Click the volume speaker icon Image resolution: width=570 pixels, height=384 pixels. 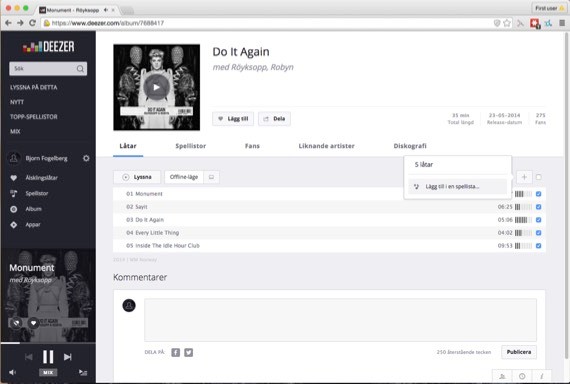click(12, 372)
